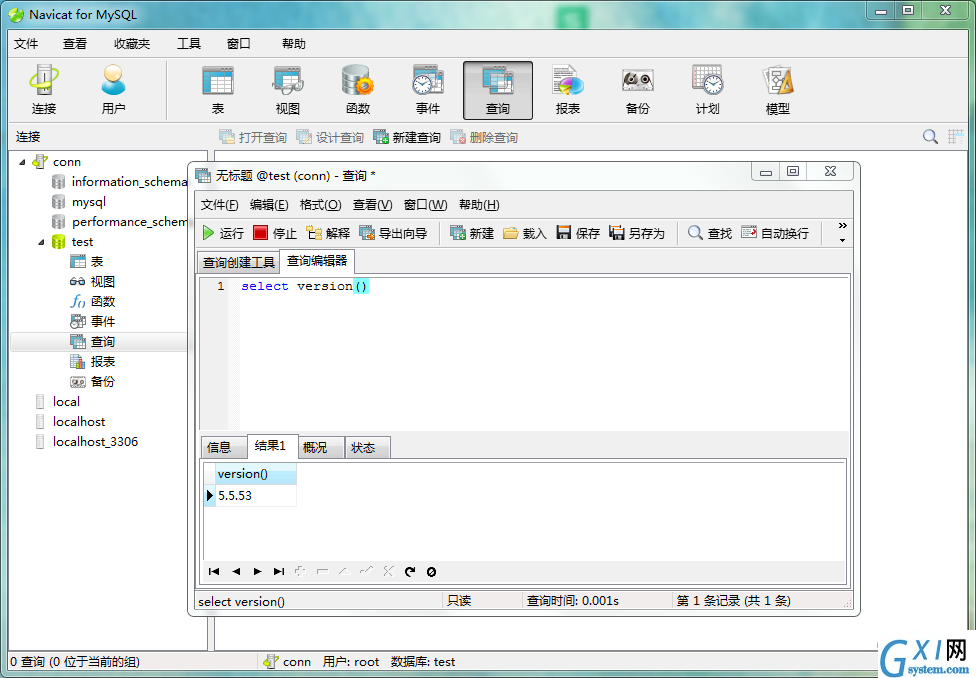Click the 5.5.53 result cell
The height and width of the screenshot is (678, 976).
coord(256,496)
